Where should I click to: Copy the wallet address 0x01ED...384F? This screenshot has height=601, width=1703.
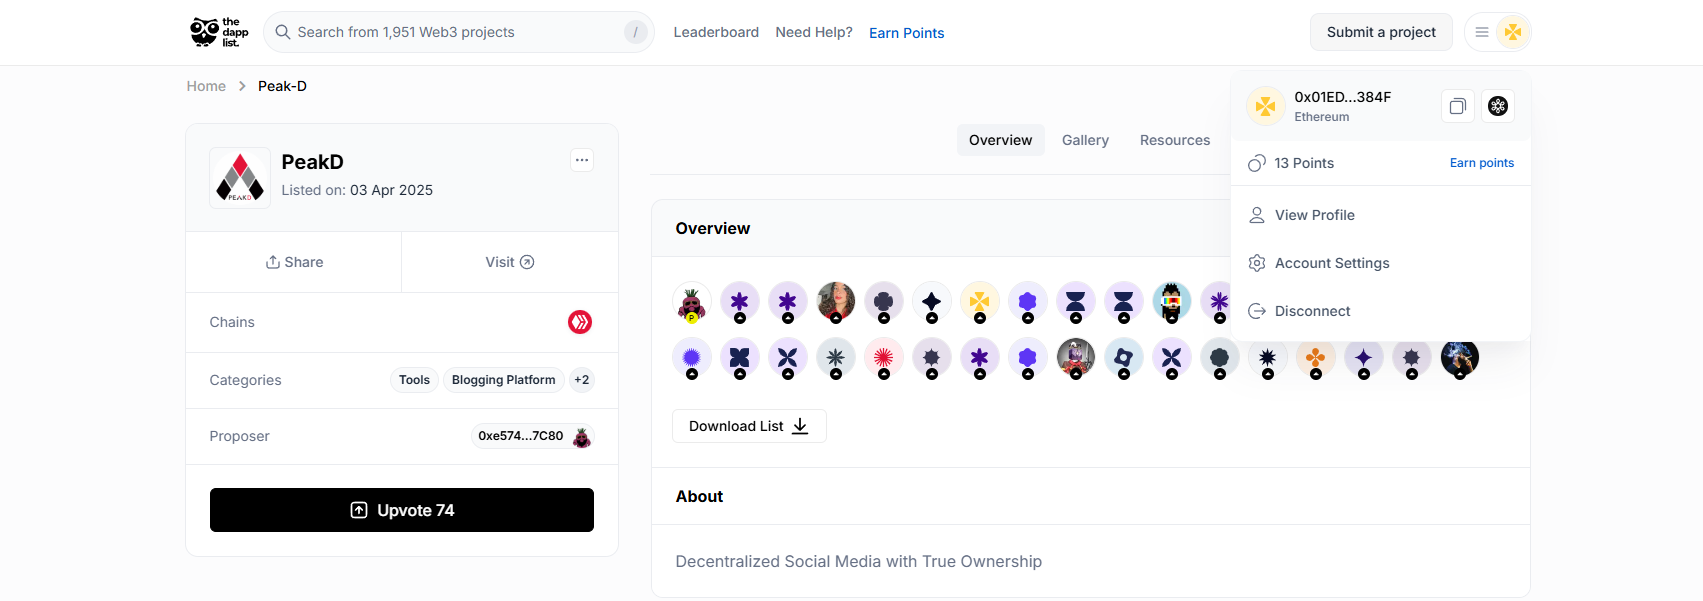[x=1458, y=106]
